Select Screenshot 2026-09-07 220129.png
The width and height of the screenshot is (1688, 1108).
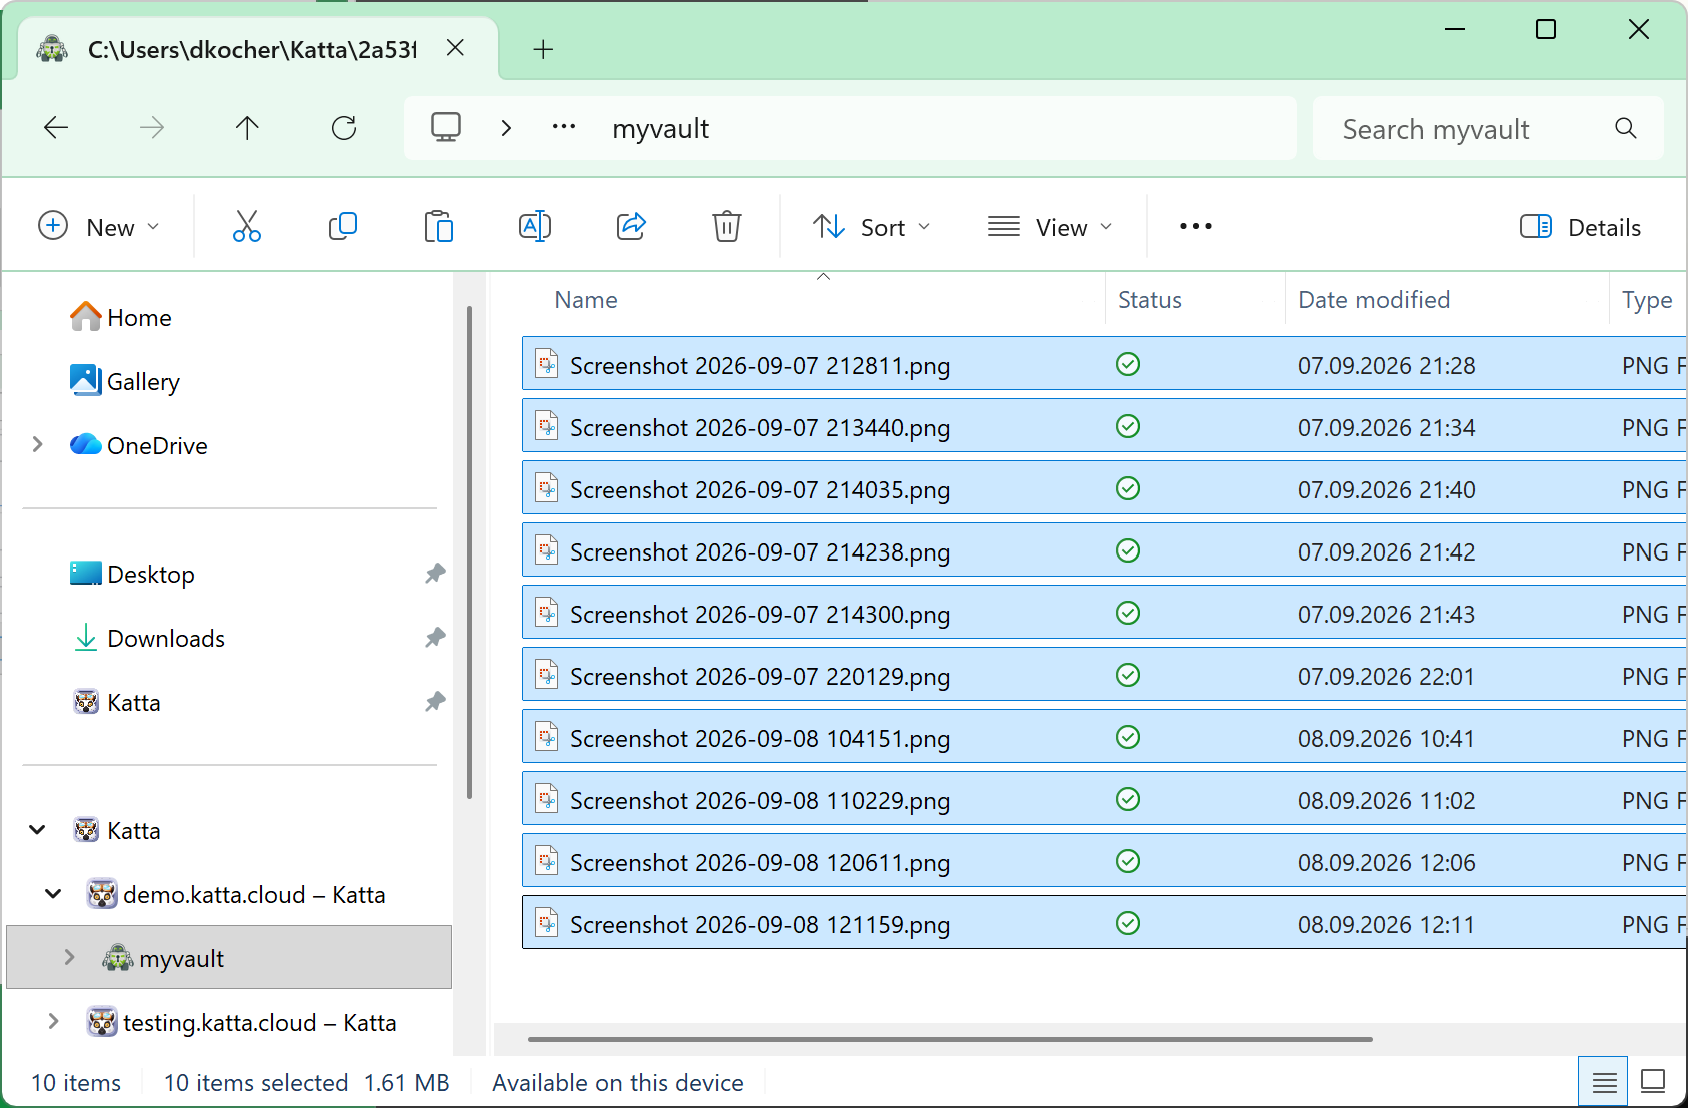(x=1104, y=675)
